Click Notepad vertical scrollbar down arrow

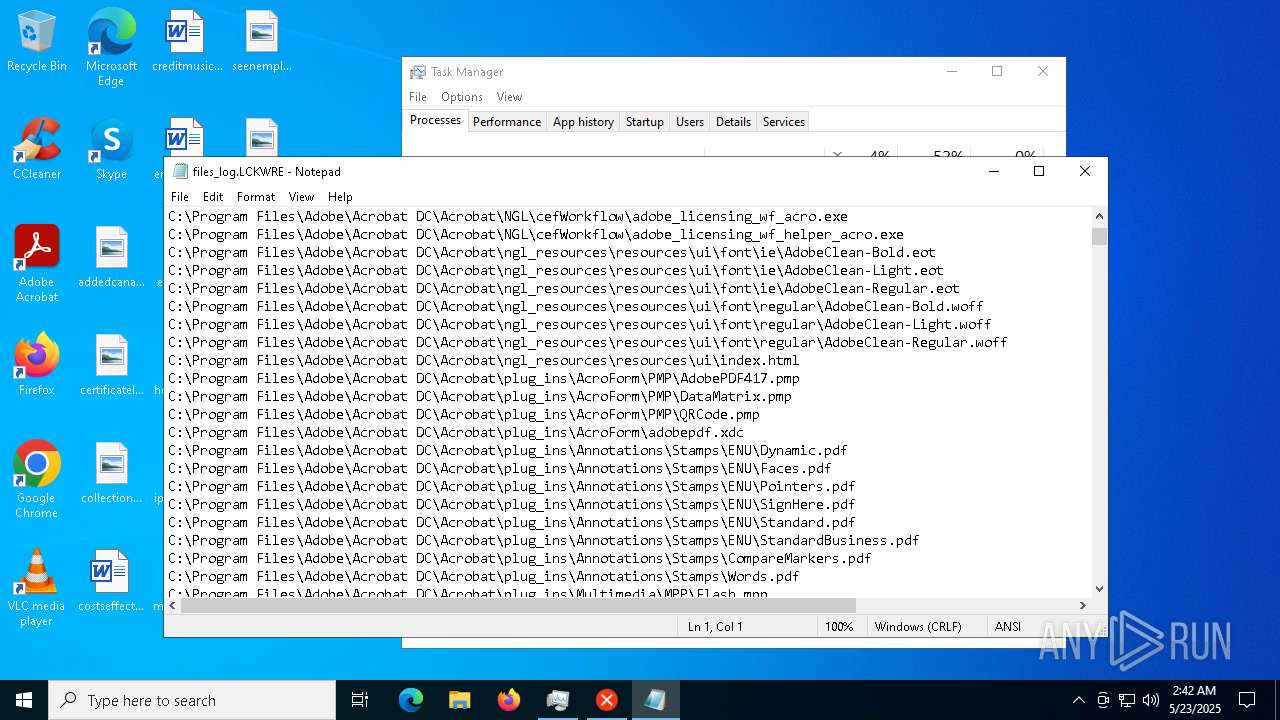[1099, 589]
